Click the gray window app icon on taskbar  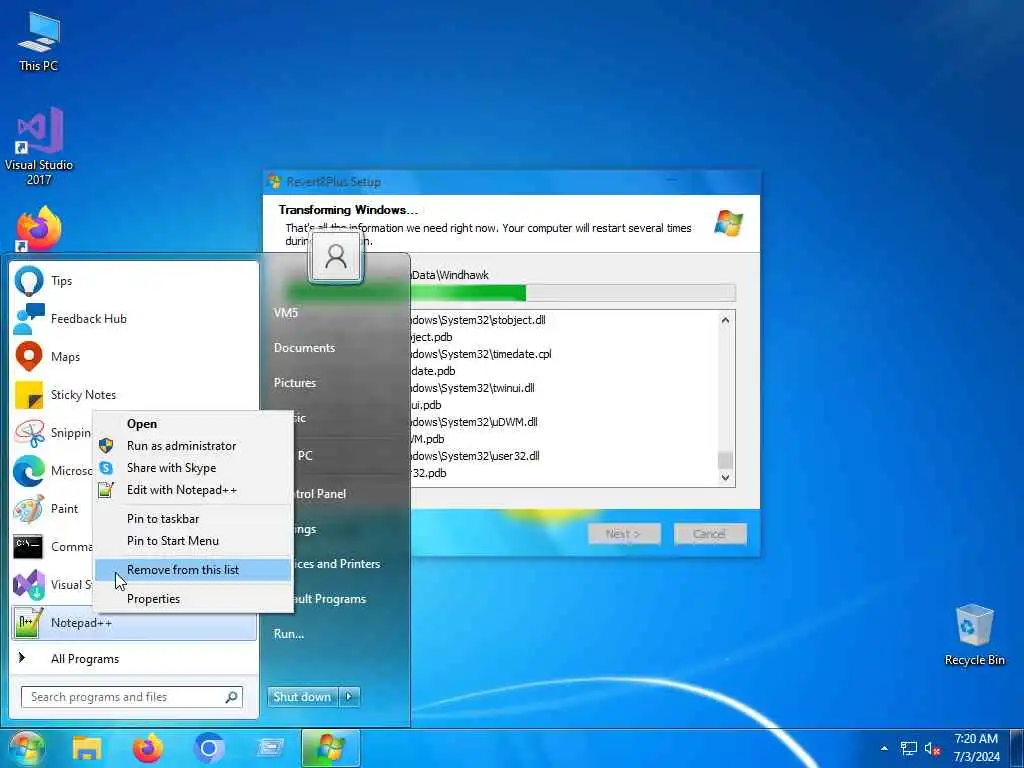click(x=270, y=748)
